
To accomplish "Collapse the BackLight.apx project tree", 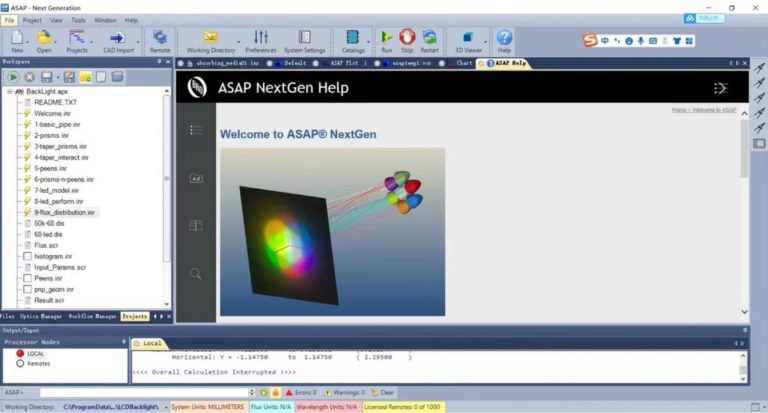I will click(9, 92).
